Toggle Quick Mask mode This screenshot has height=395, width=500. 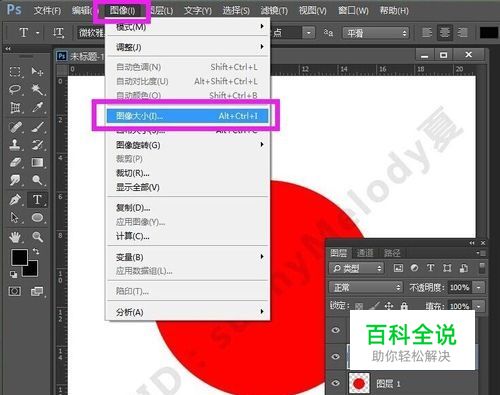14,292
